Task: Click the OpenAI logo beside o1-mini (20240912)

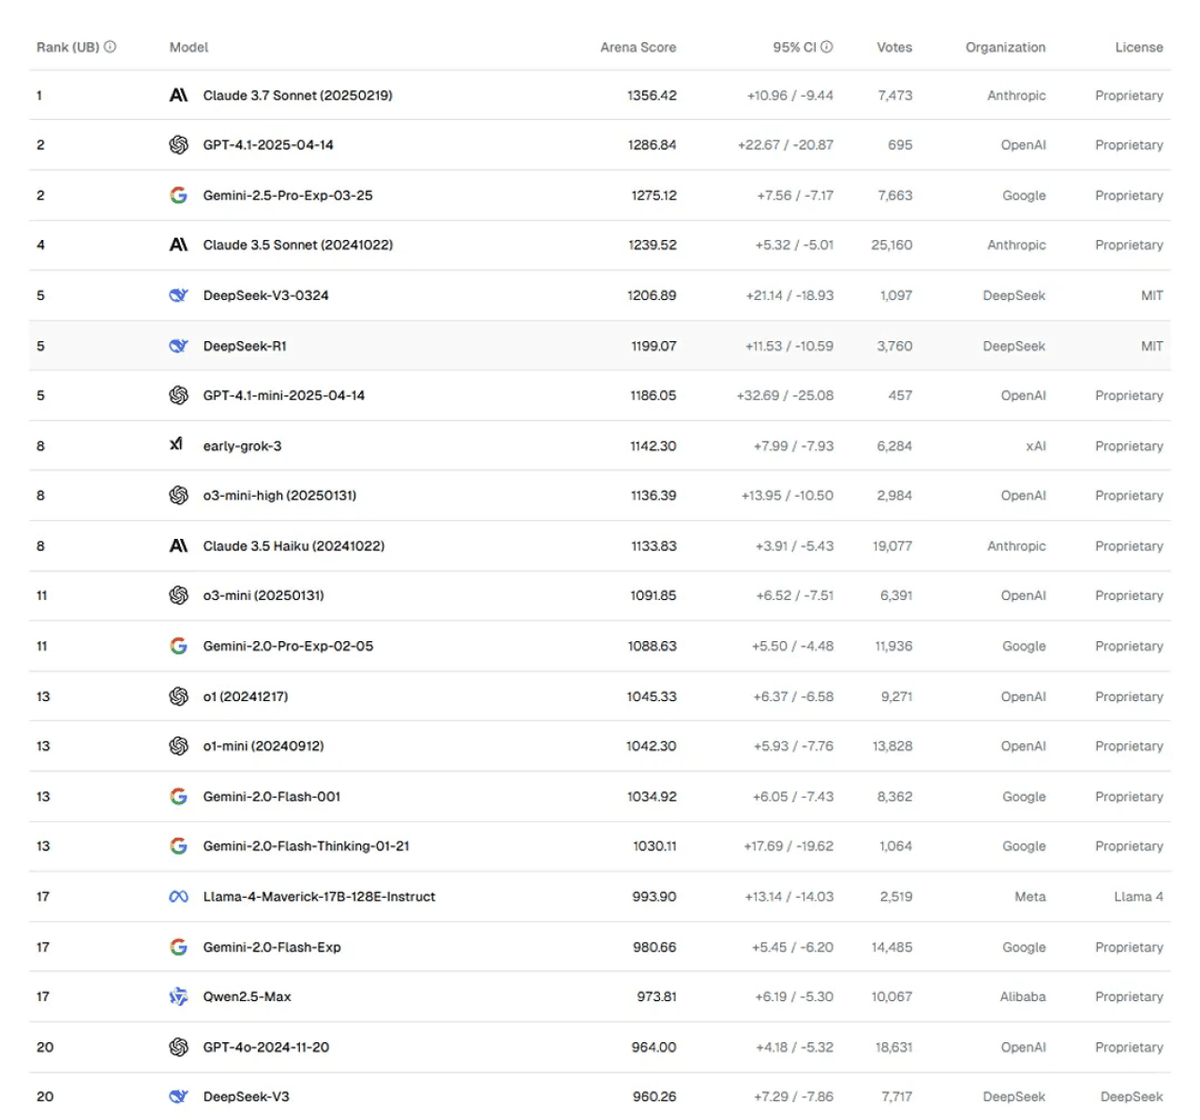Action: pyautogui.click(x=178, y=746)
